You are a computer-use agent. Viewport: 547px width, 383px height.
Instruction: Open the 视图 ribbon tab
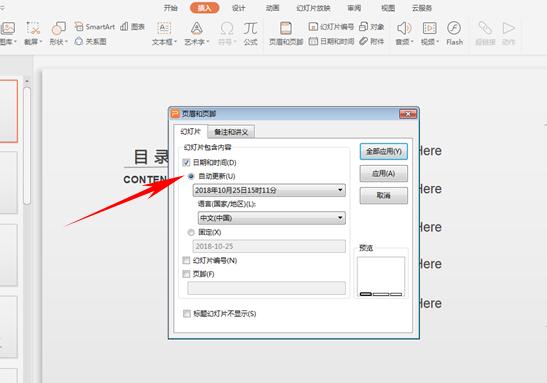click(388, 8)
